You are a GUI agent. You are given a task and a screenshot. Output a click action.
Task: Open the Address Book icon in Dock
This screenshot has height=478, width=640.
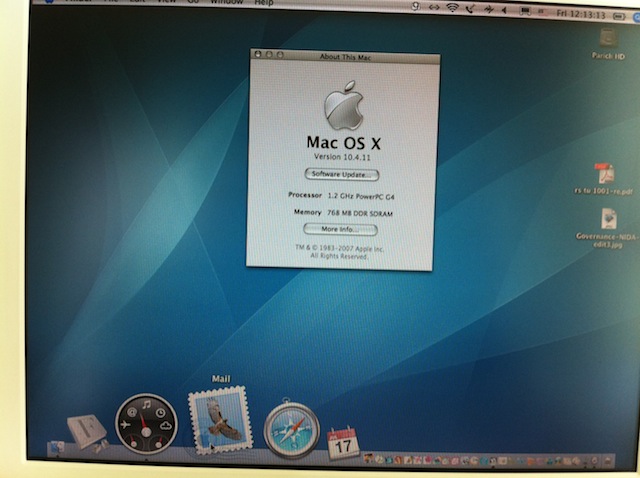tap(86, 433)
